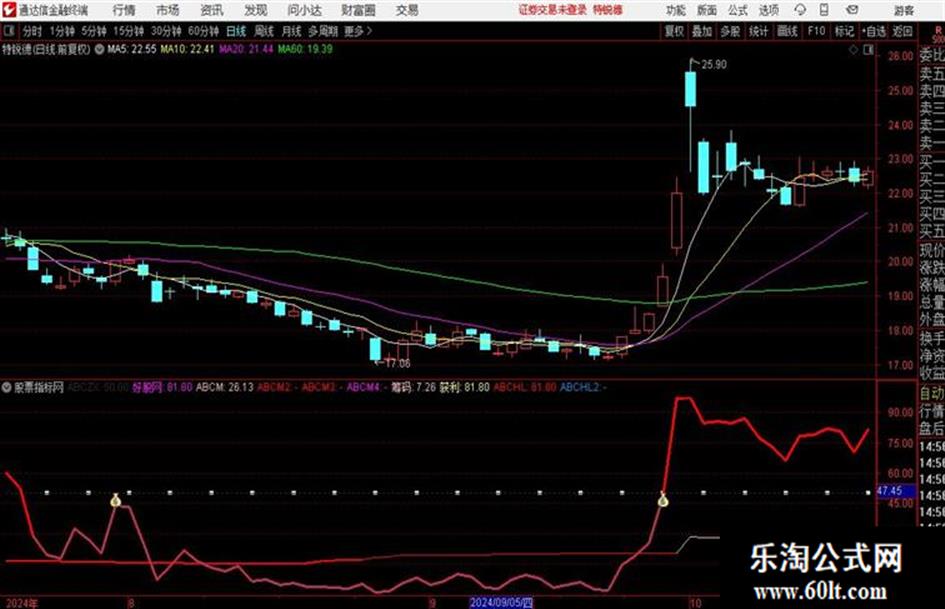Open the 交易 menu

click(407, 10)
